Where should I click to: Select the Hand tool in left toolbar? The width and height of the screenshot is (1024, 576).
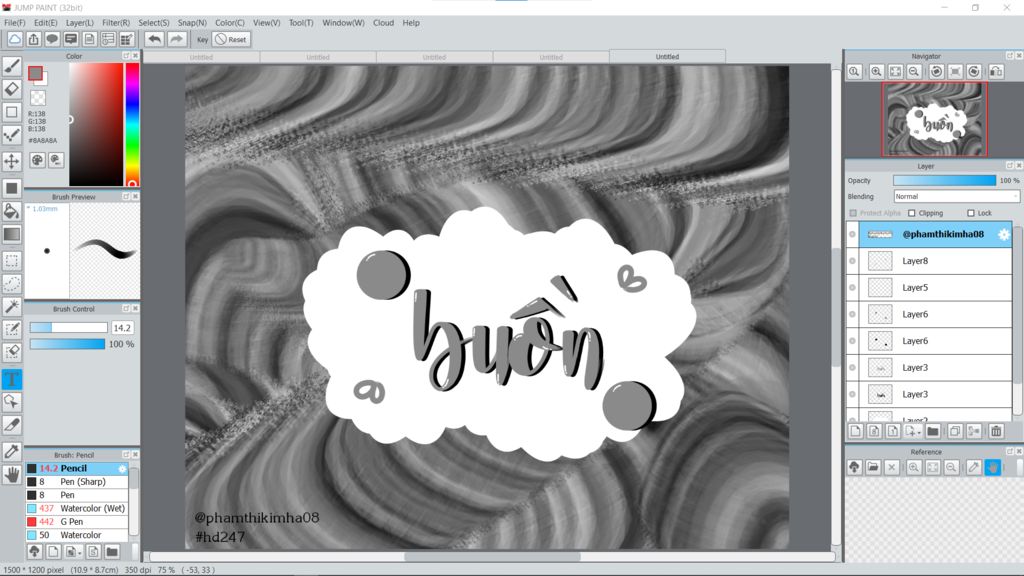(x=12, y=474)
